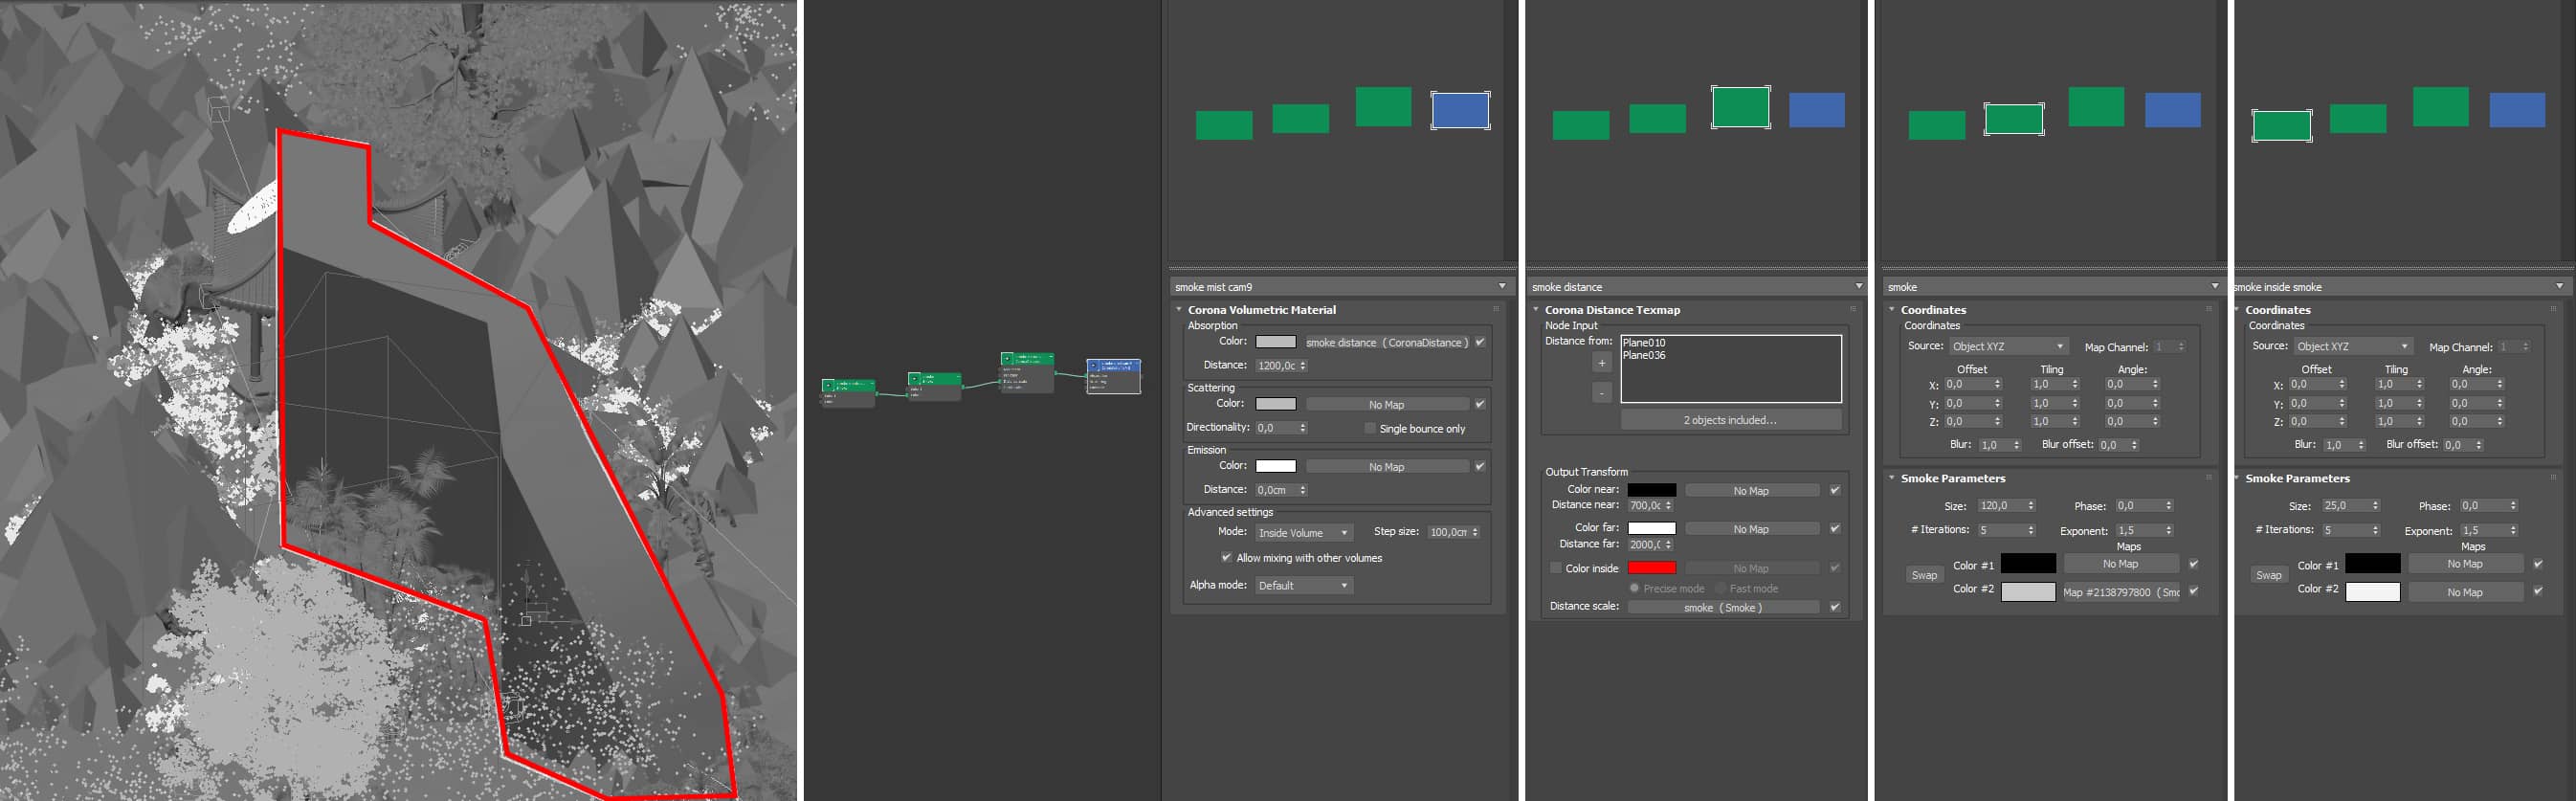
Task: Open the smoke (Smoke) distance scale map
Action: 1723,607
